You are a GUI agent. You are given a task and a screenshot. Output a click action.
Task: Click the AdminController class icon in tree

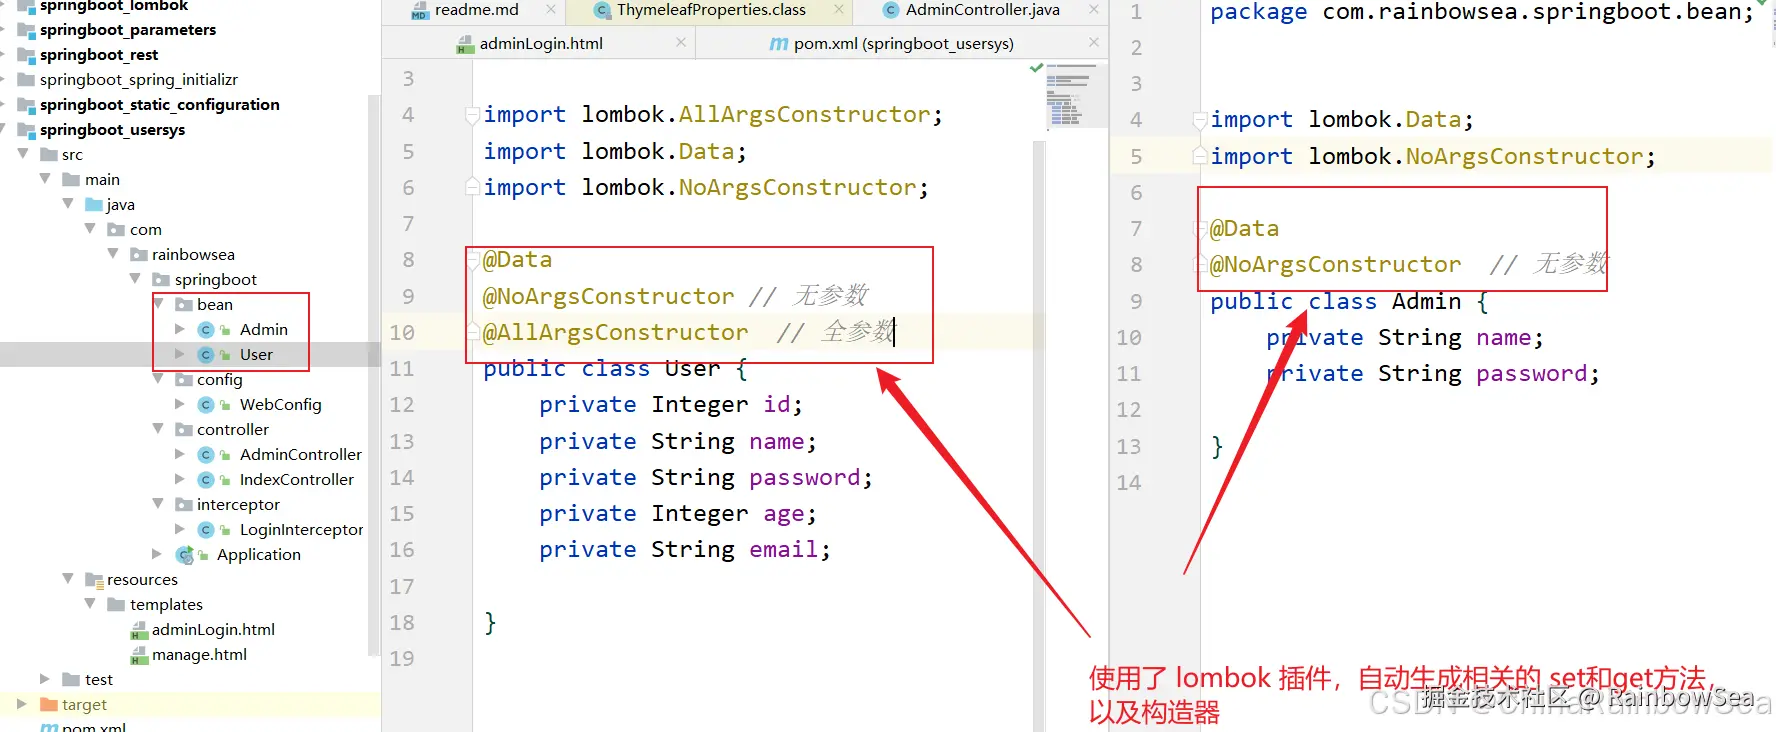pos(206,454)
